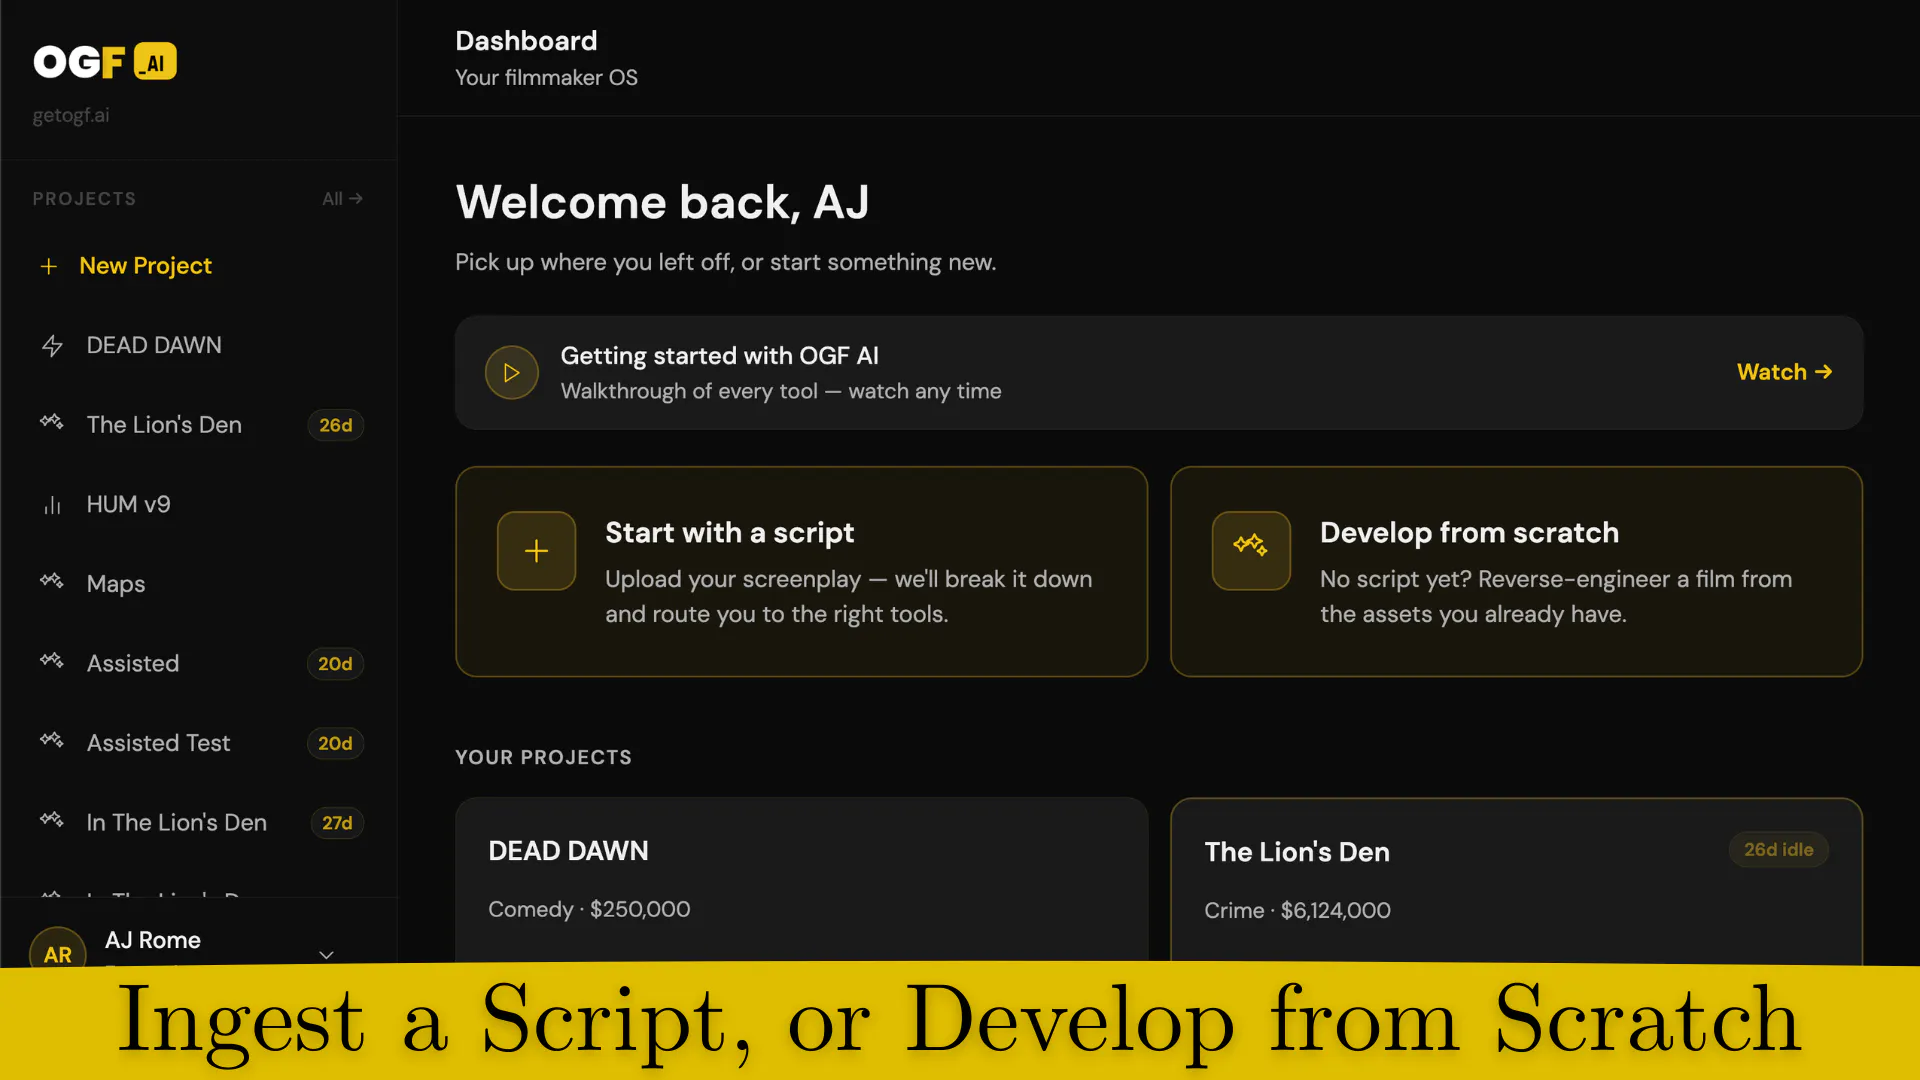Click the sparkle icon beside Assisted Test
Image resolution: width=1920 pixels, height=1080 pixels.
click(52, 741)
